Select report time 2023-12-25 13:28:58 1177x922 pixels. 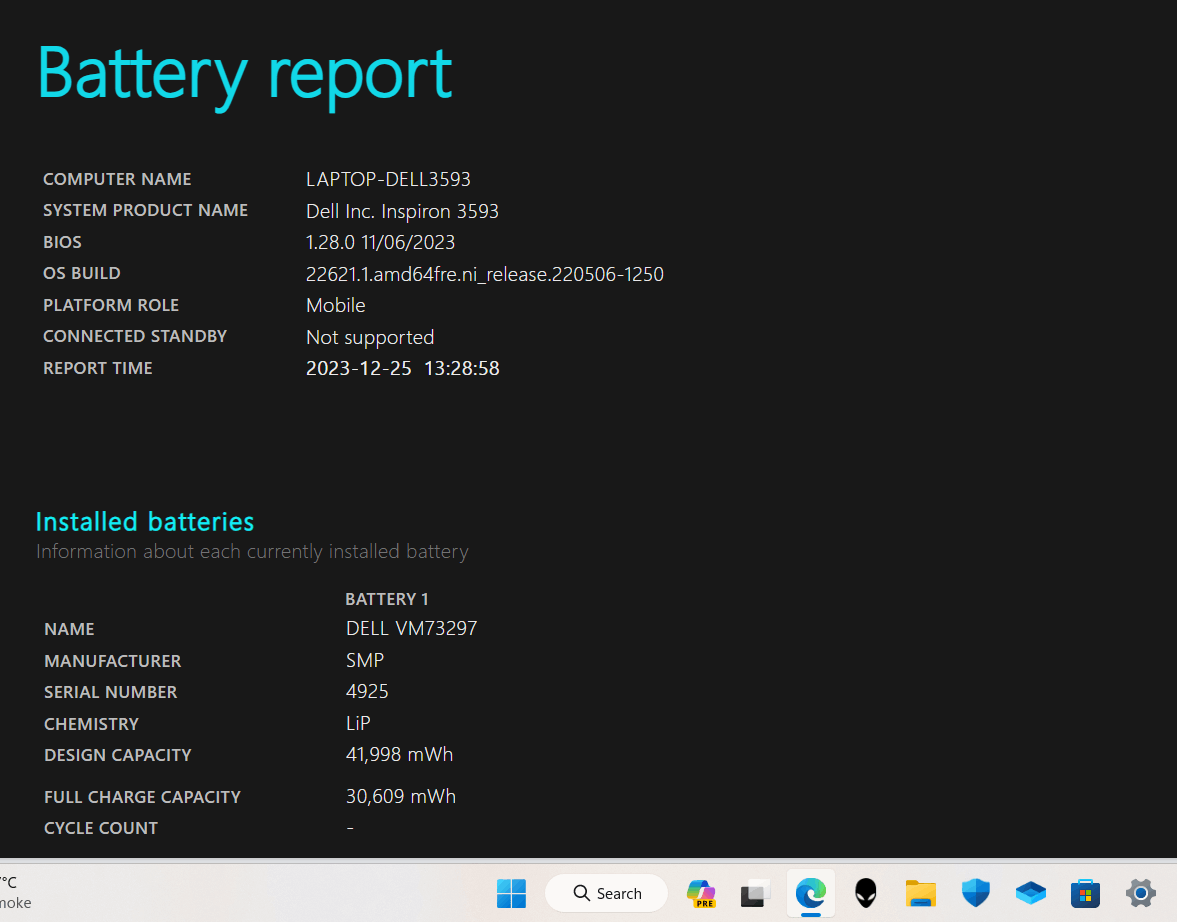(402, 369)
